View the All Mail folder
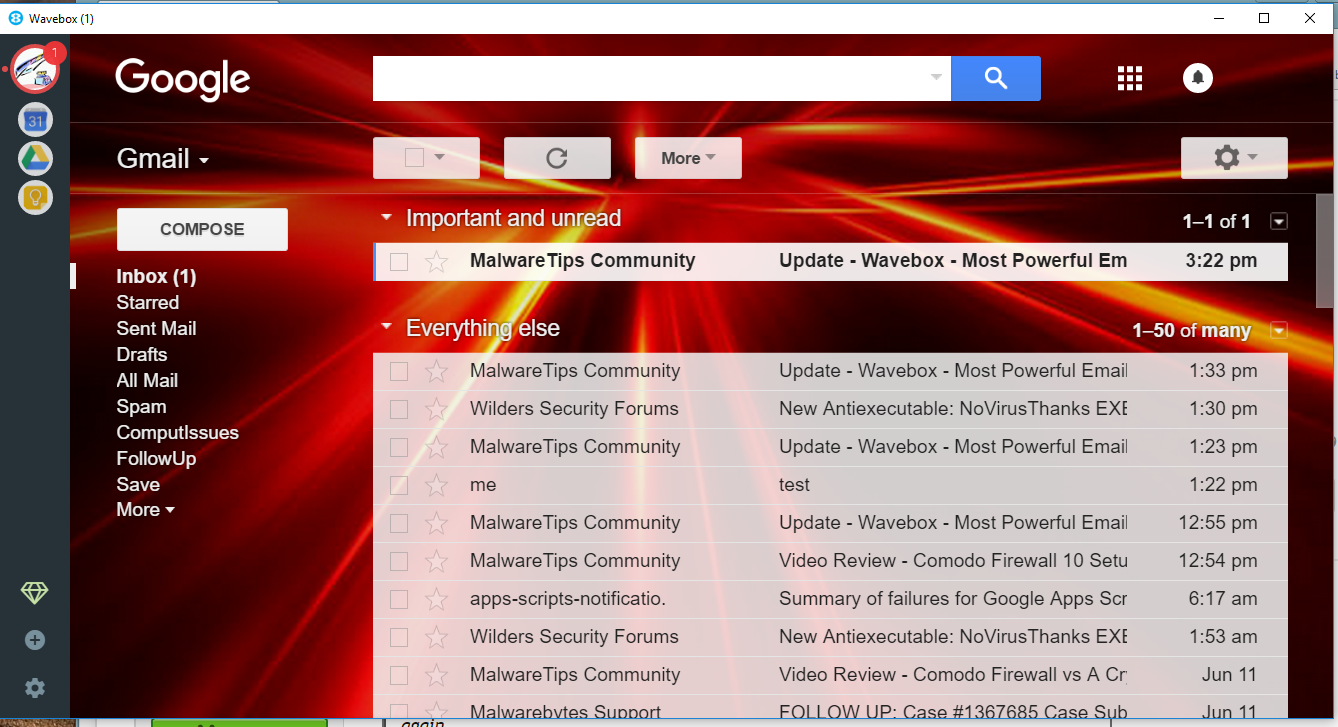Viewport: 1338px width, 727px height. point(147,381)
